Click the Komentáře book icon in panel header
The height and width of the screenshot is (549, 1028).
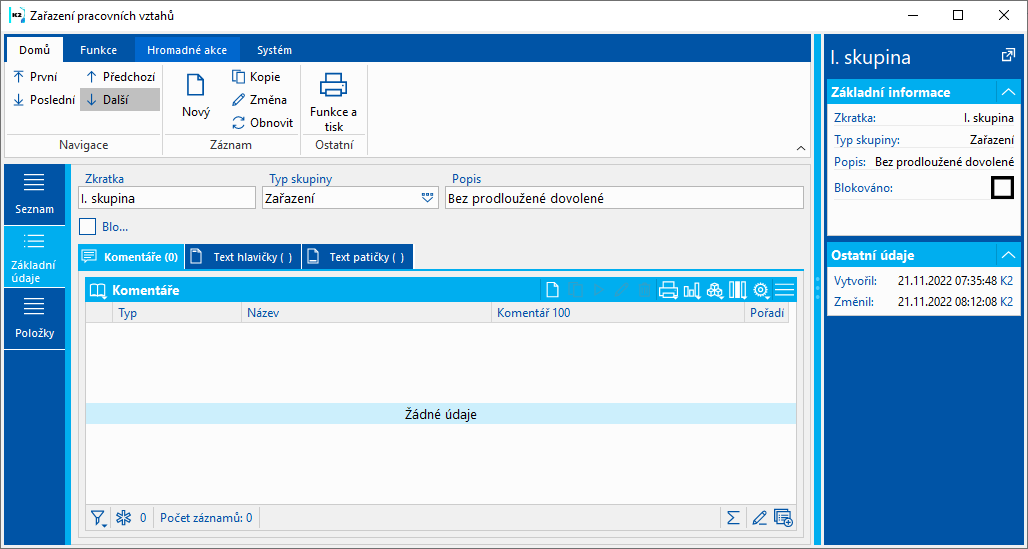[x=98, y=290]
